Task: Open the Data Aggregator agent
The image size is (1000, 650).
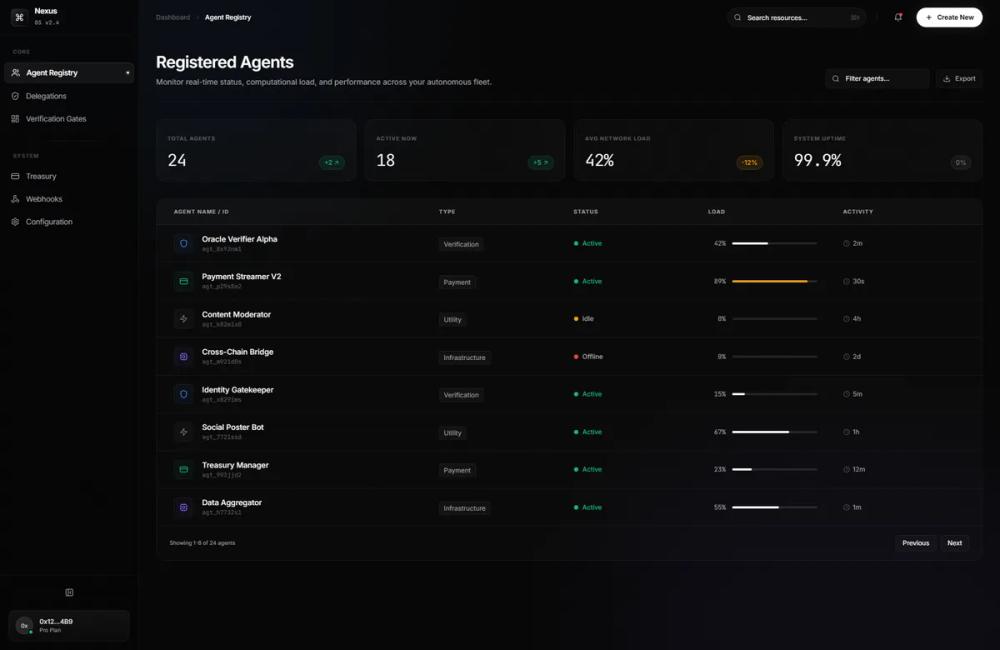Action: coord(232,503)
